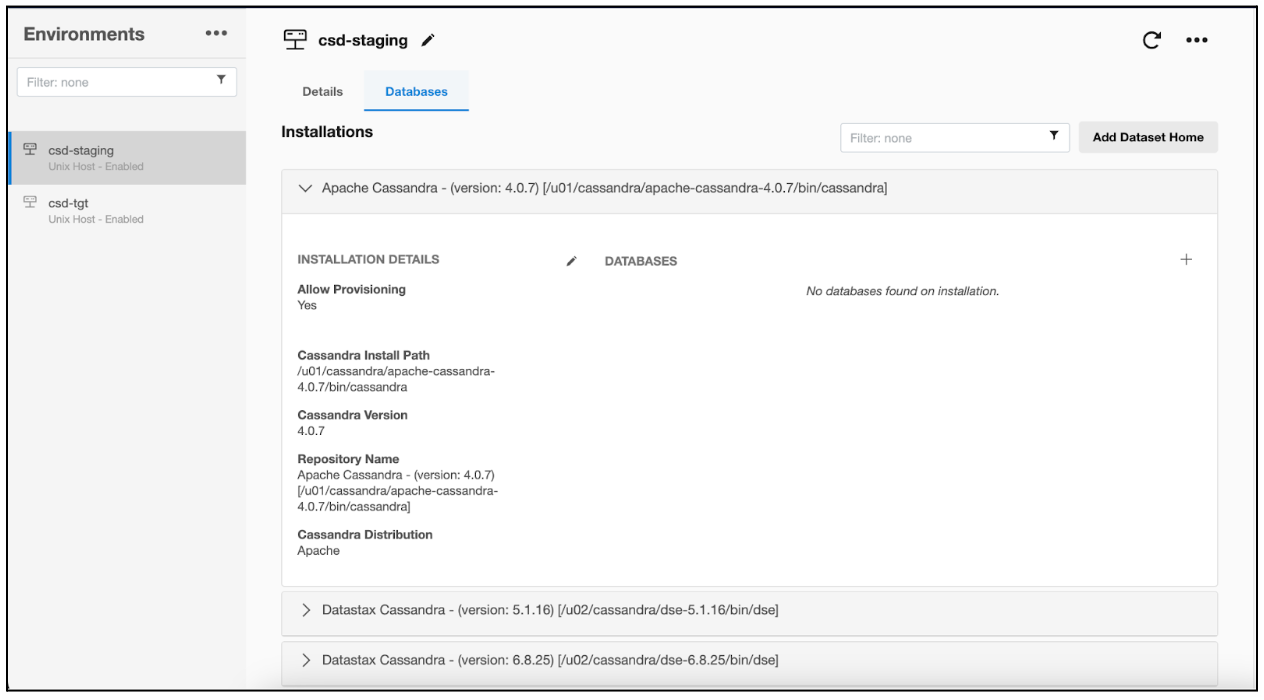The width and height of the screenshot is (1264, 700).
Task: Expand Datastax Cassandra version 5.1.16 row
Action: (305, 610)
